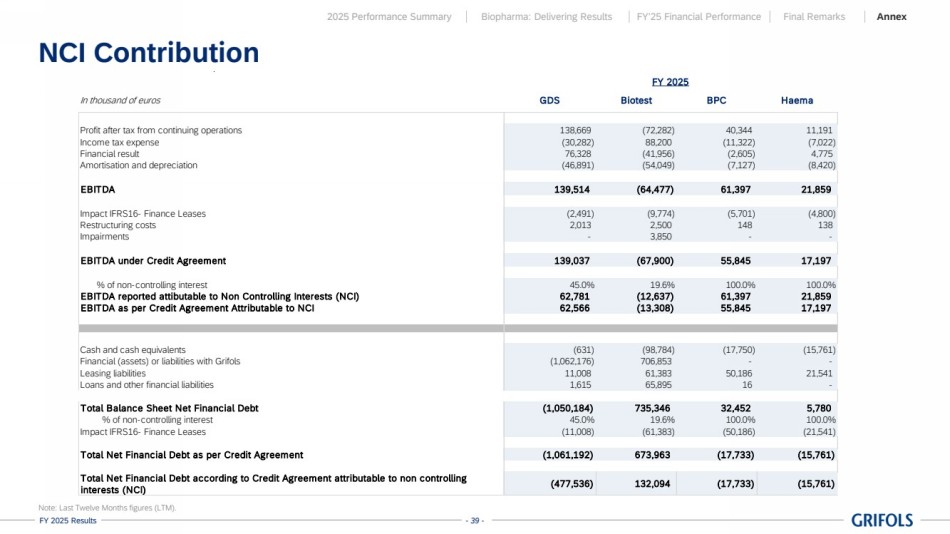Image resolution: width=950 pixels, height=534 pixels.
Task: Click the Total Balance Sheet Net Financial Debt label
Action: [x=169, y=408]
